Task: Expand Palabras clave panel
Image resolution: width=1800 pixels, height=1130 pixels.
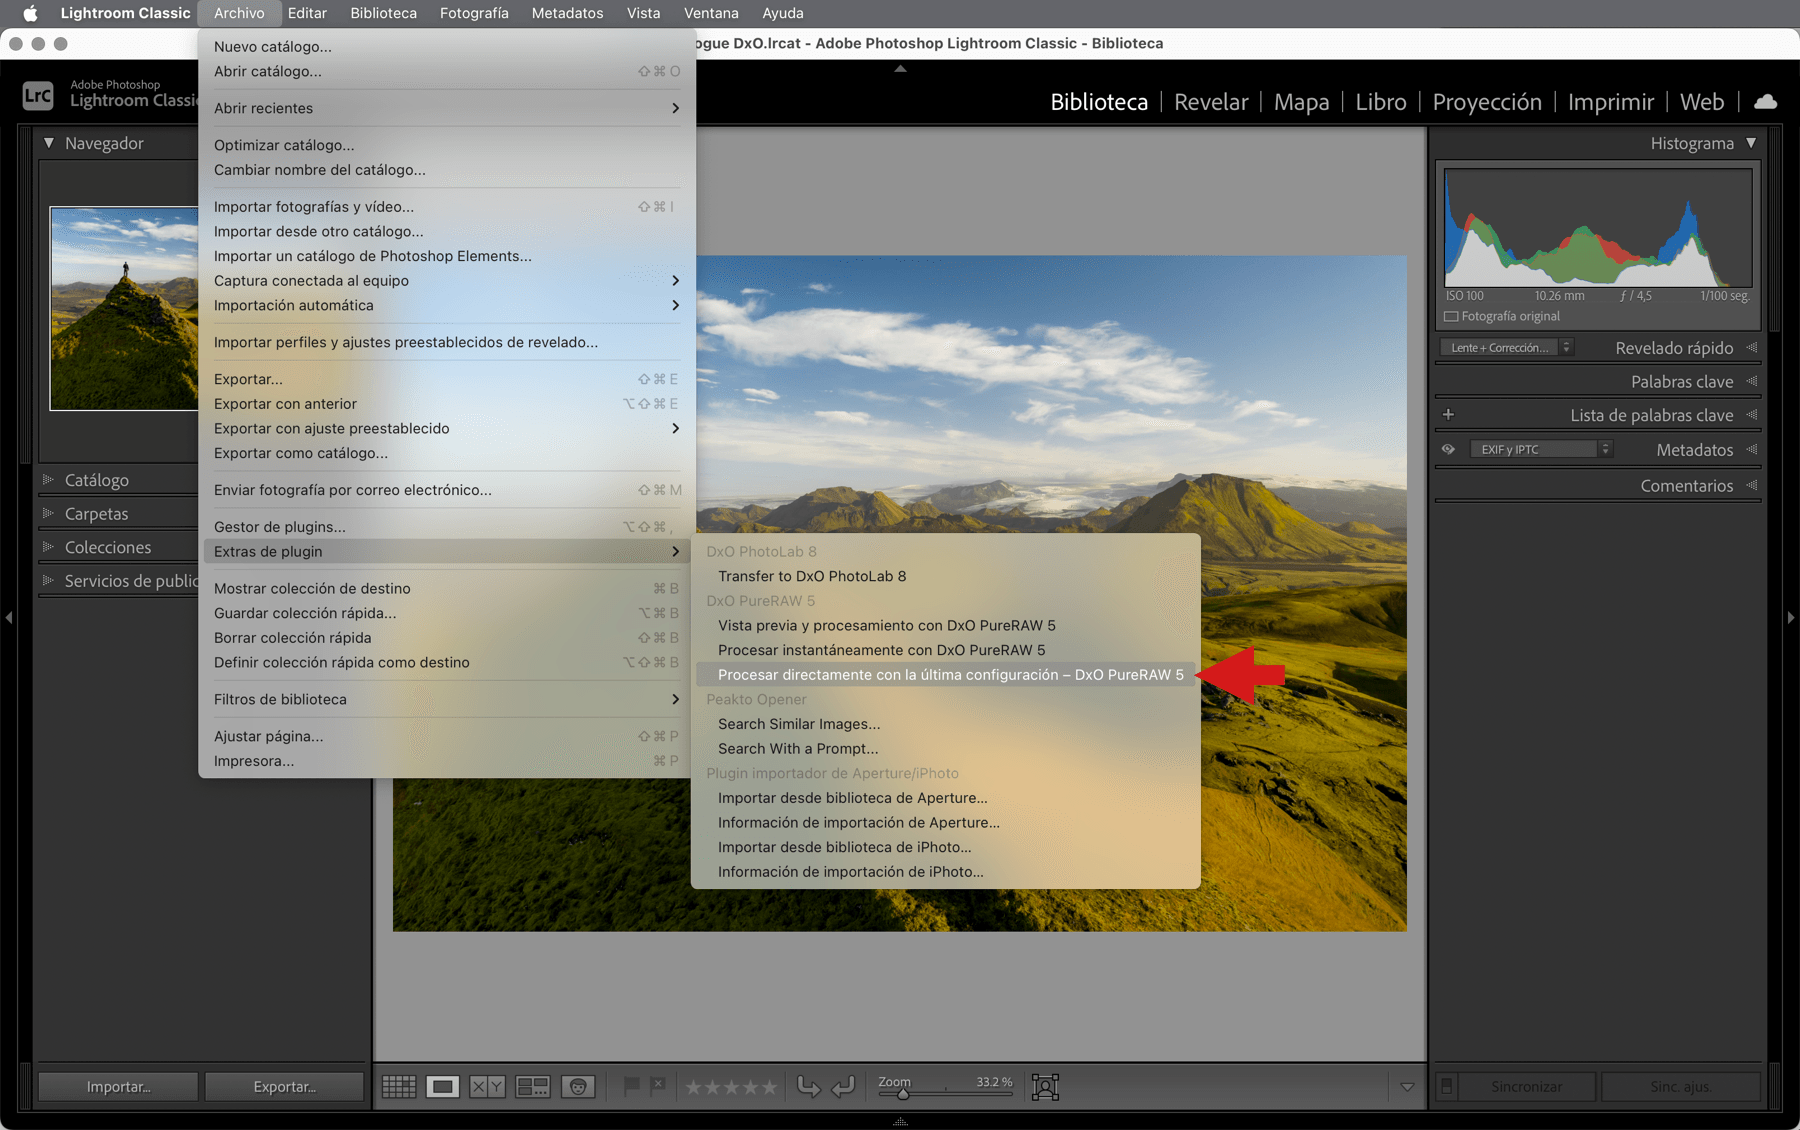Action: click(1752, 381)
